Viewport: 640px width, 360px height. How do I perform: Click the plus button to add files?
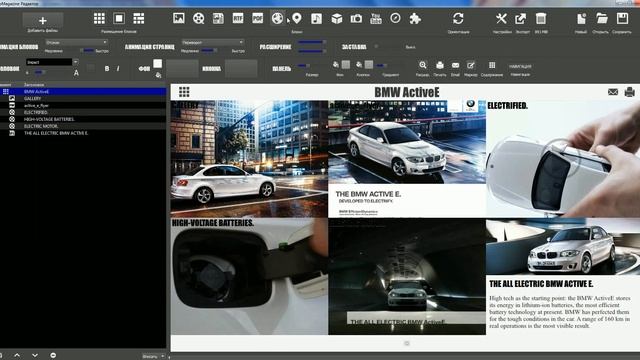click(x=42, y=20)
